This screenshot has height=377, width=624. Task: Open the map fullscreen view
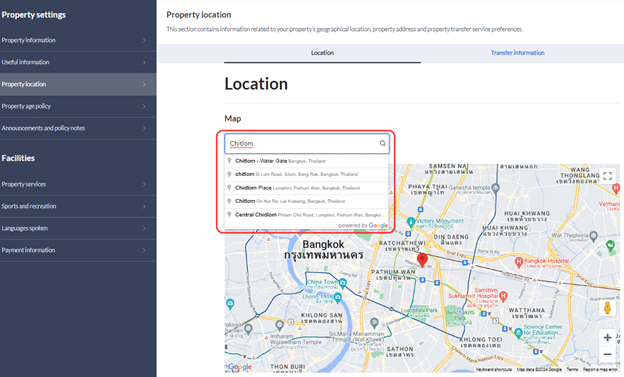coord(607,176)
